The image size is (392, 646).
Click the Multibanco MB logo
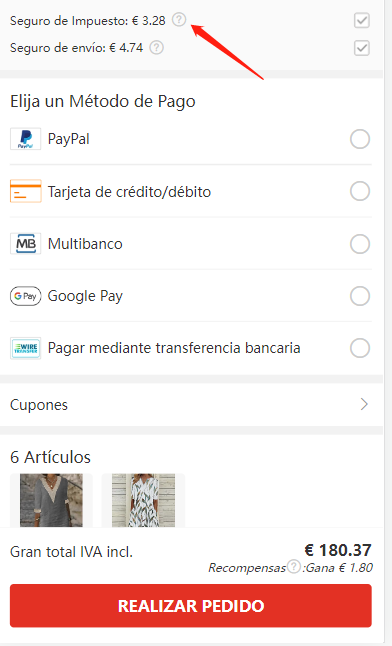tap(26, 243)
